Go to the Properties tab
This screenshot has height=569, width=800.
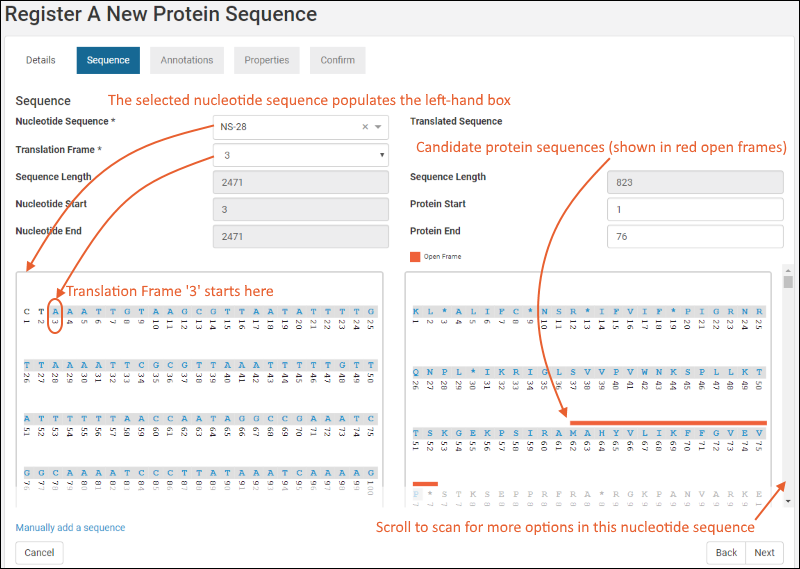pos(267,60)
